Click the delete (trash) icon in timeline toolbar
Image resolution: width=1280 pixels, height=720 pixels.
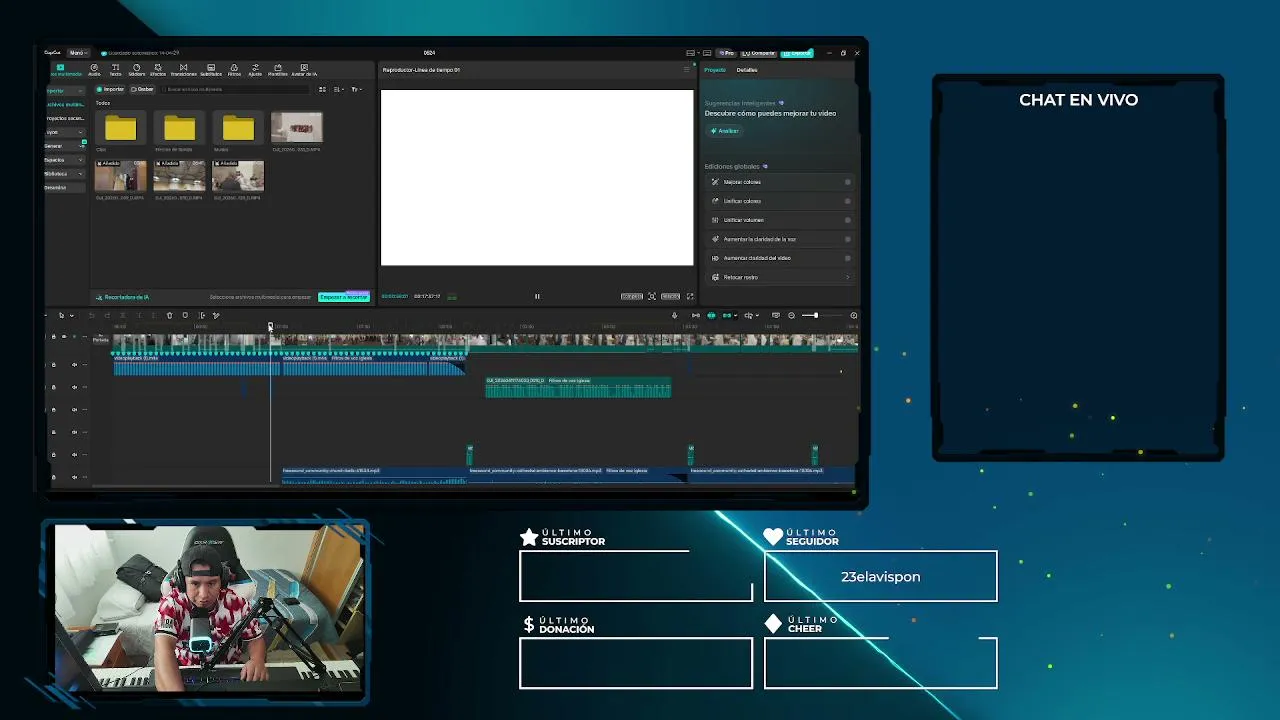[x=169, y=315]
